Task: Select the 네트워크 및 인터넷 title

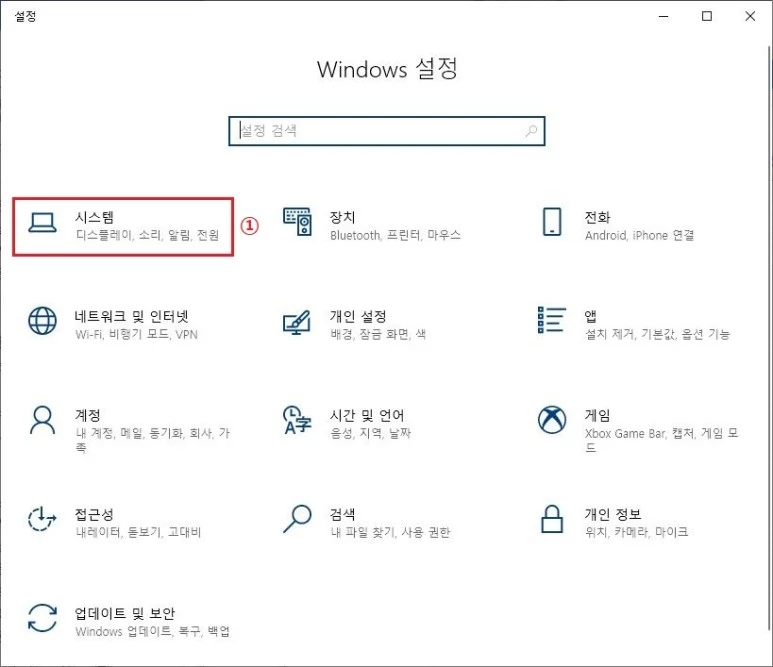Action: [132, 316]
